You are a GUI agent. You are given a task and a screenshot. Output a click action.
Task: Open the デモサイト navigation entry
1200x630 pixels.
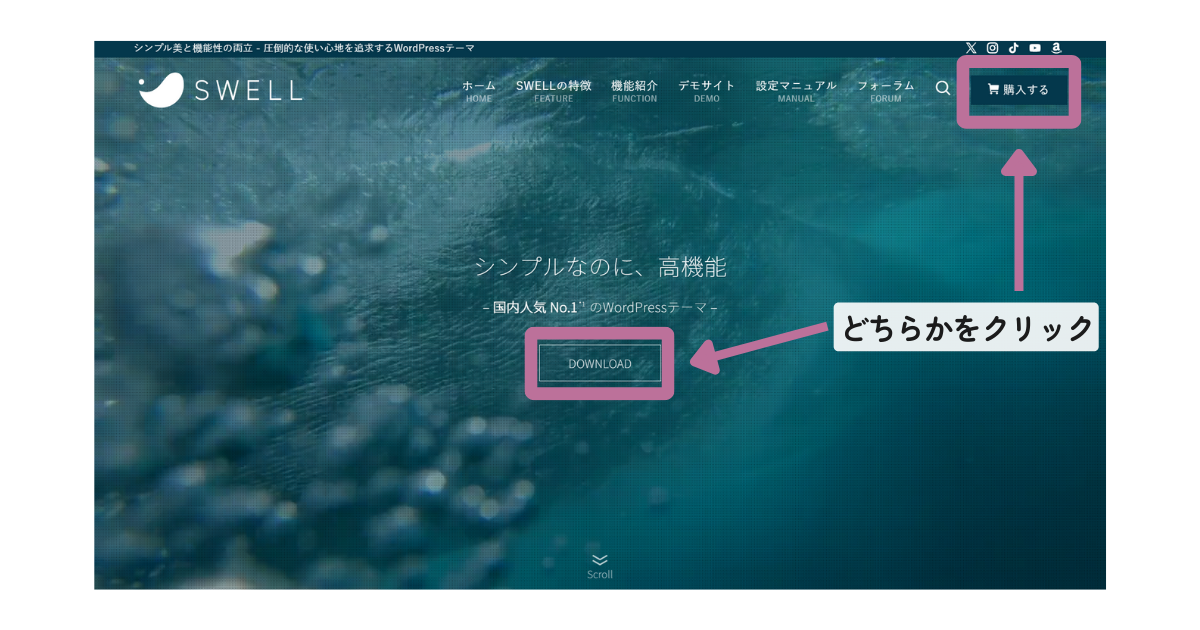coord(707,90)
